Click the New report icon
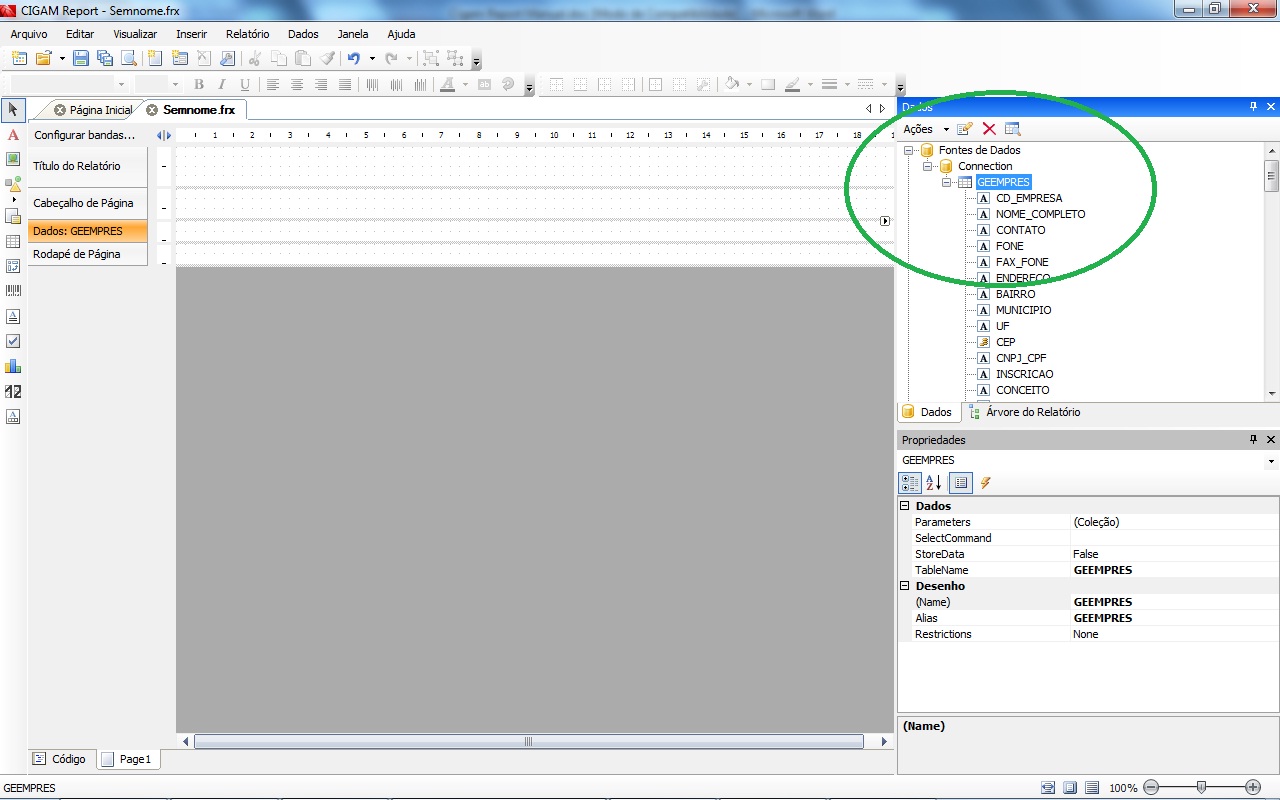The width and height of the screenshot is (1280, 800). click(x=19, y=59)
